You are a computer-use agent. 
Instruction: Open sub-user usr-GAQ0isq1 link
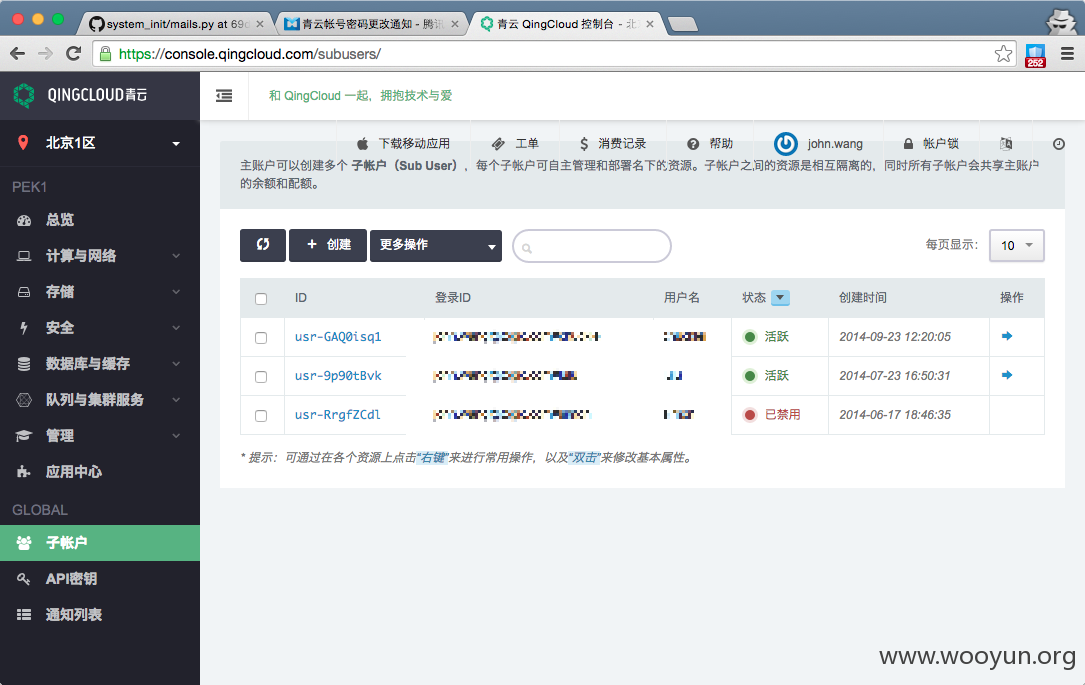coord(338,337)
